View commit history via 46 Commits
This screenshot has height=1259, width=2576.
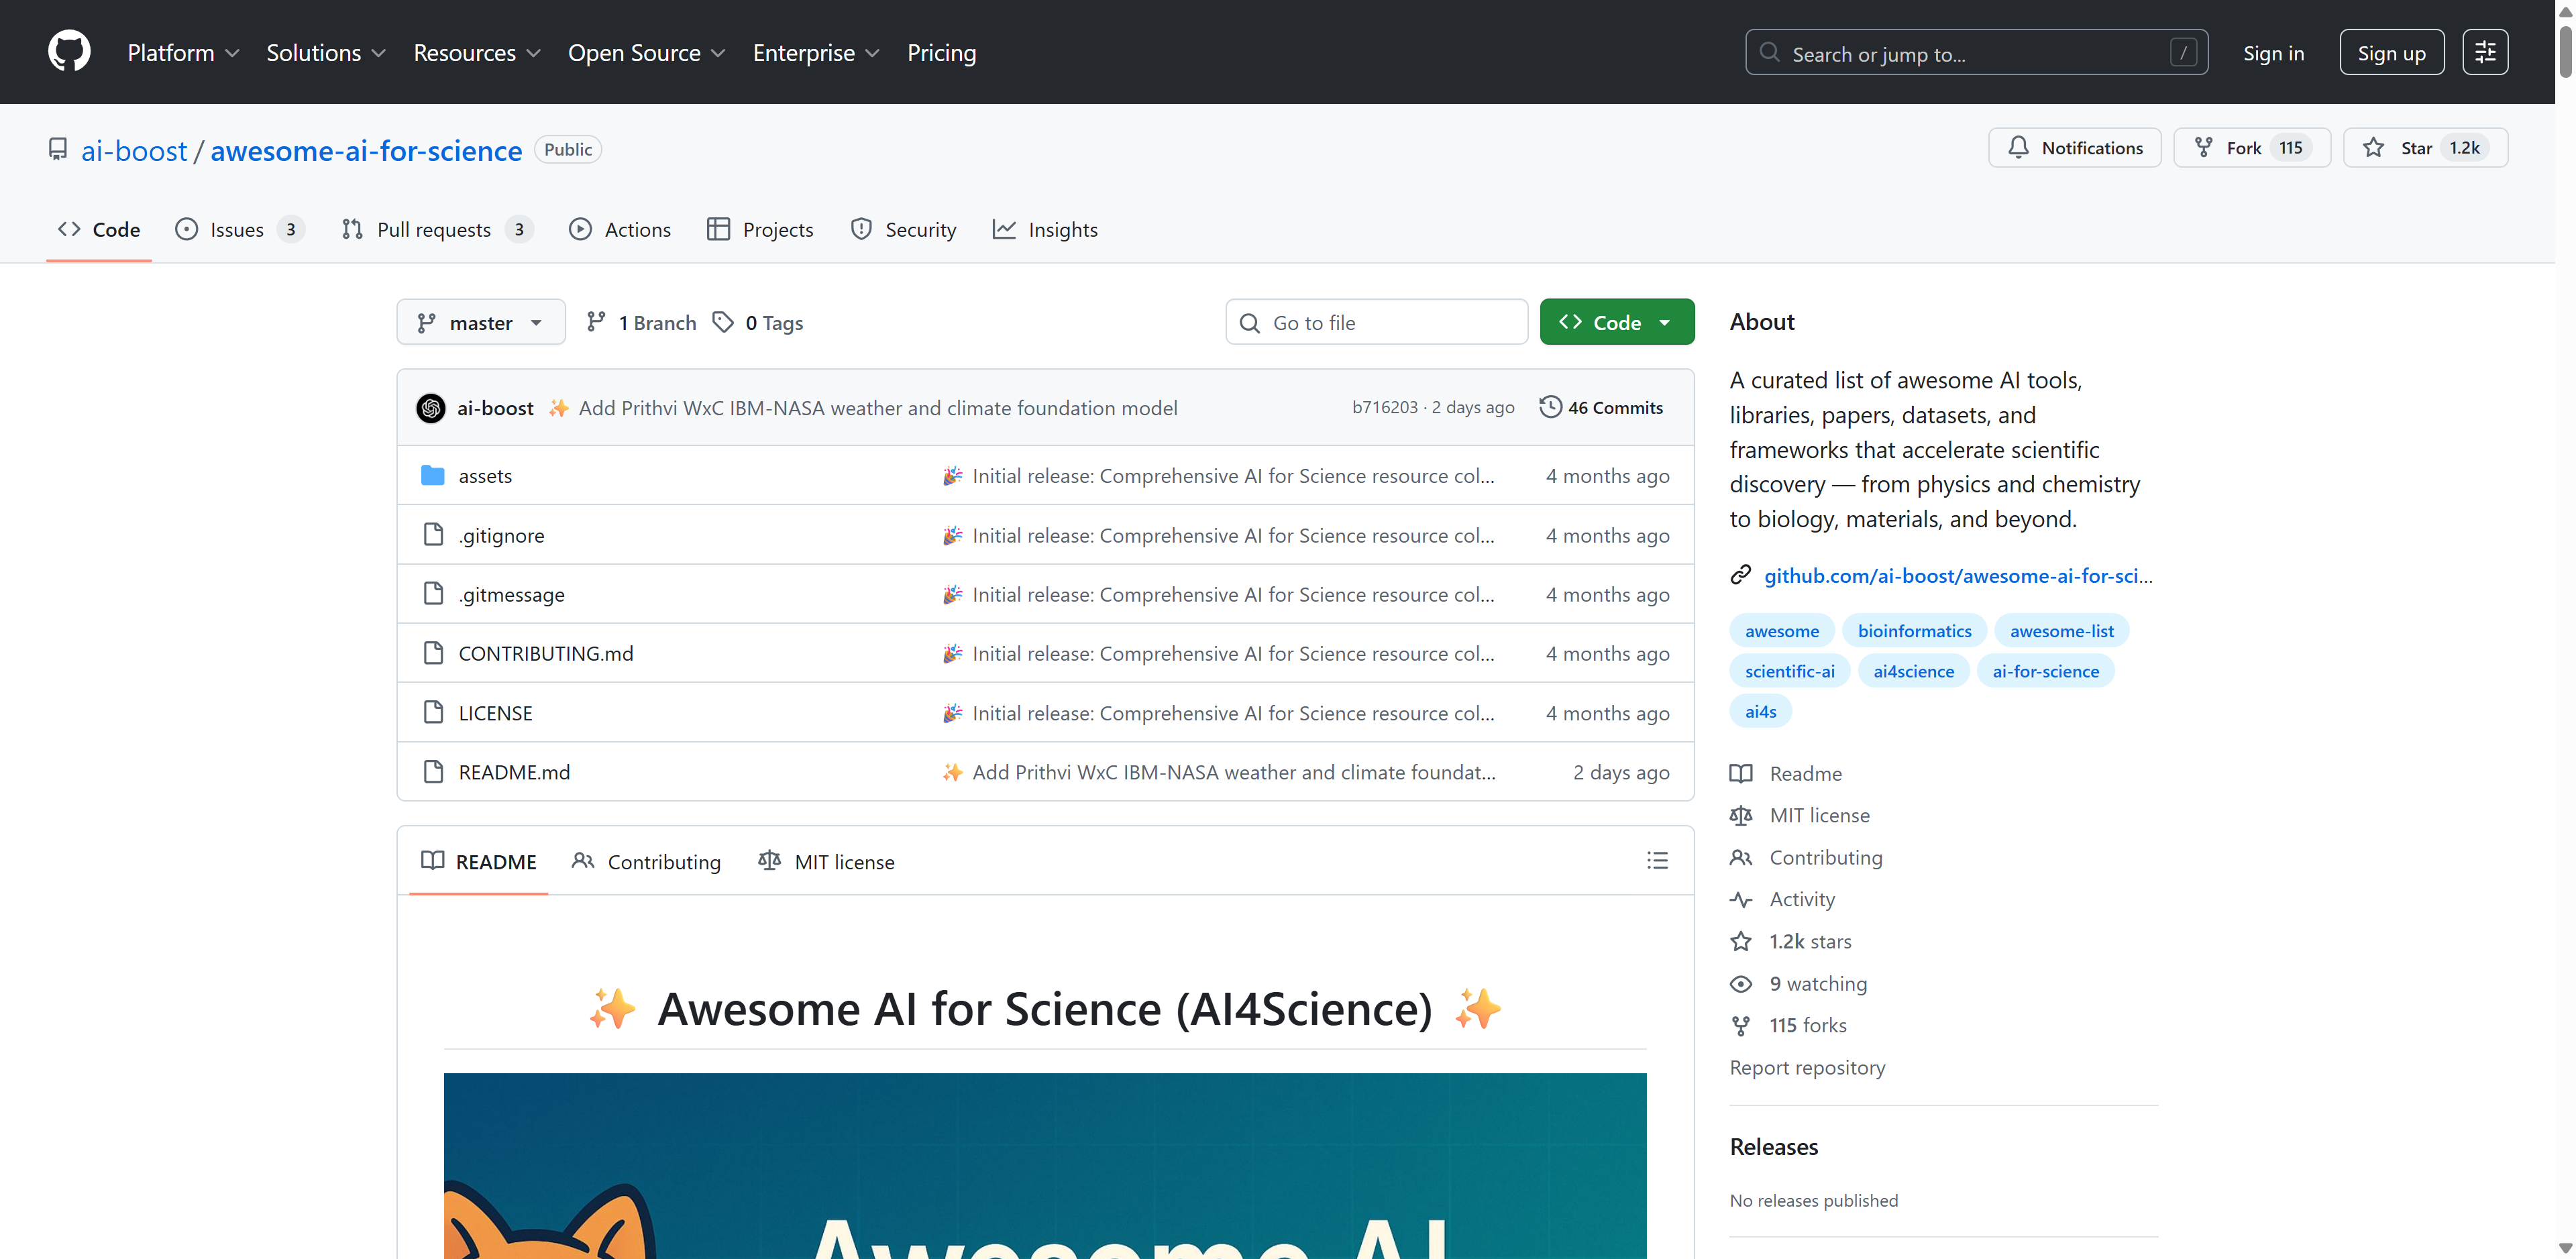(x=1602, y=408)
